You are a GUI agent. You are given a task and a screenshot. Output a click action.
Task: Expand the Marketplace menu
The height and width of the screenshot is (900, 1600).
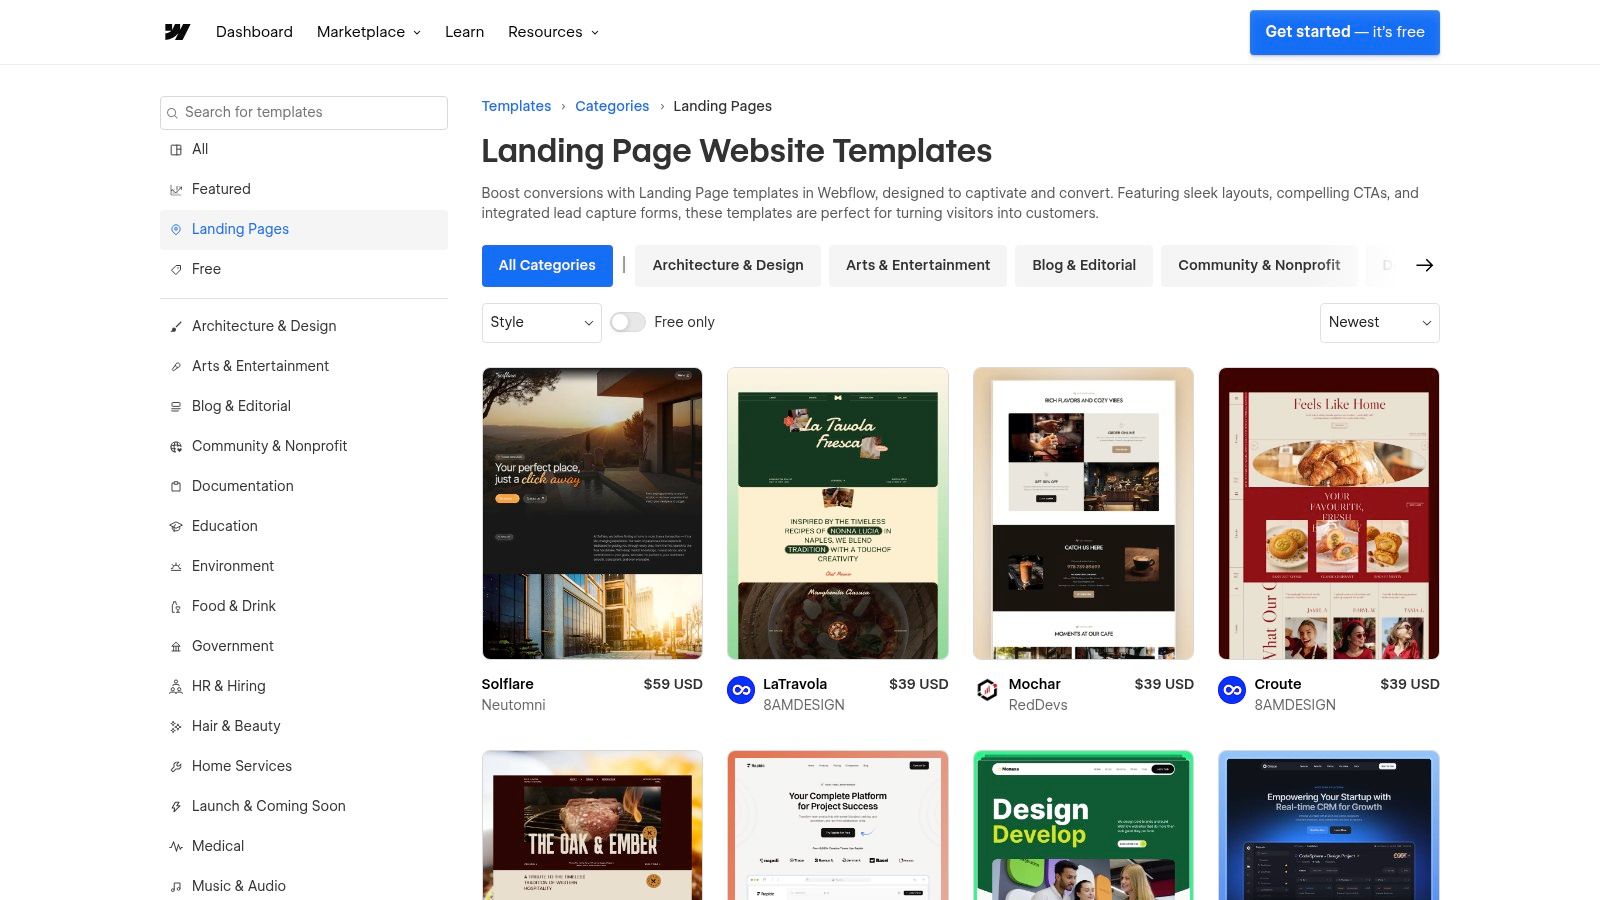[369, 32]
